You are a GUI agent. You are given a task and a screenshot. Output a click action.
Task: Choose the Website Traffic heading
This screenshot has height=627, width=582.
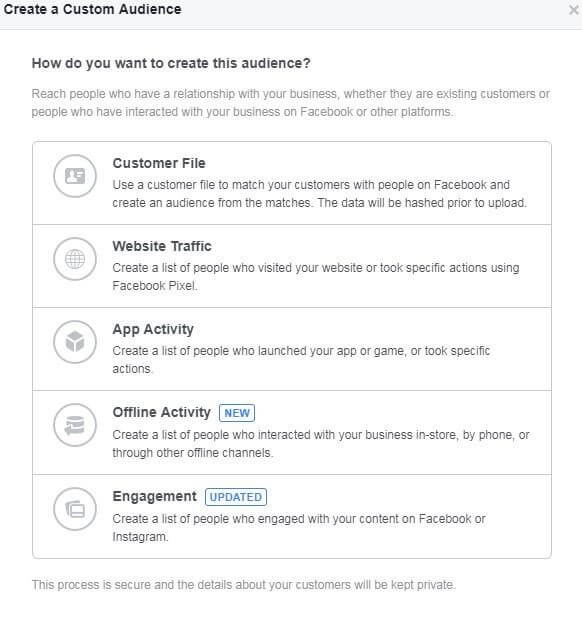[162, 246]
